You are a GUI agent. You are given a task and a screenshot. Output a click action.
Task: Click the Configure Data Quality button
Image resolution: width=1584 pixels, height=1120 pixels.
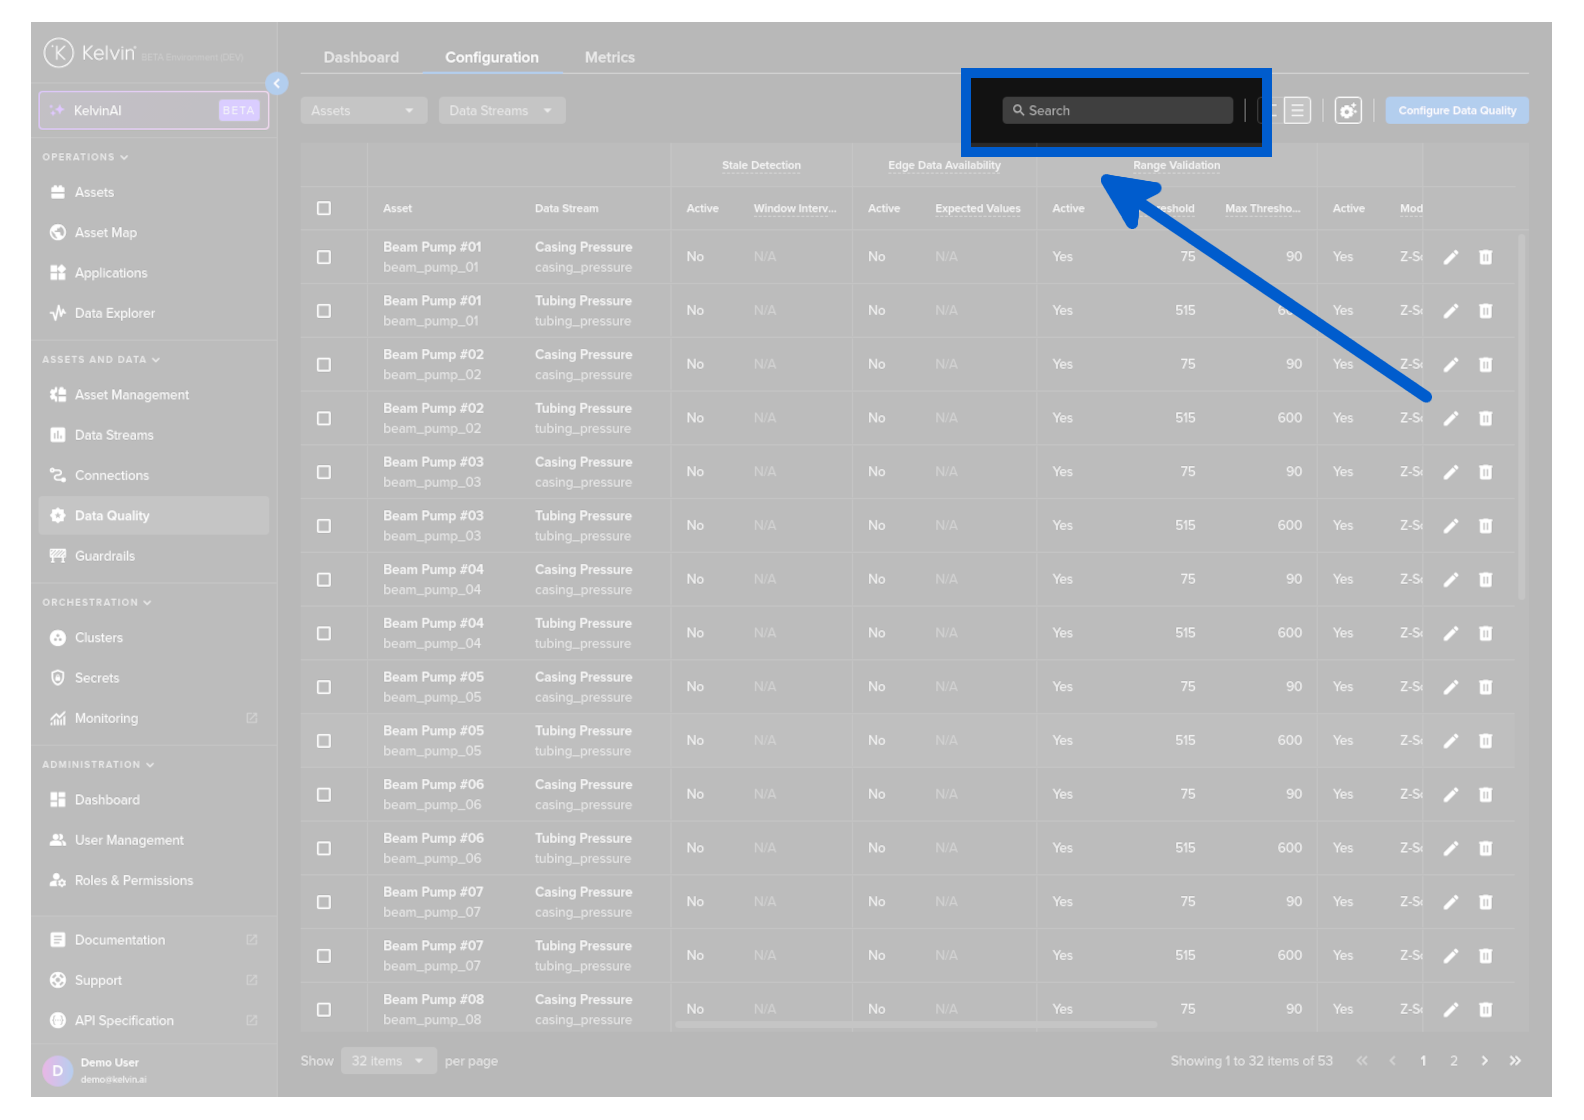click(x=1456, y=111)
